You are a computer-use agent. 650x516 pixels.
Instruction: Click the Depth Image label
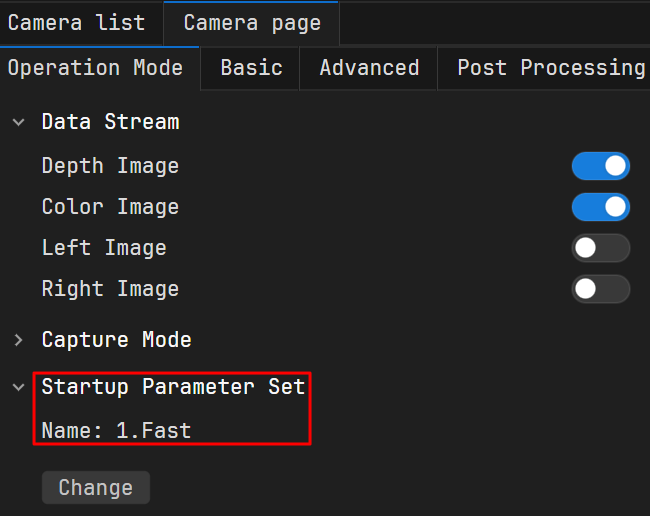coord(110,166)
